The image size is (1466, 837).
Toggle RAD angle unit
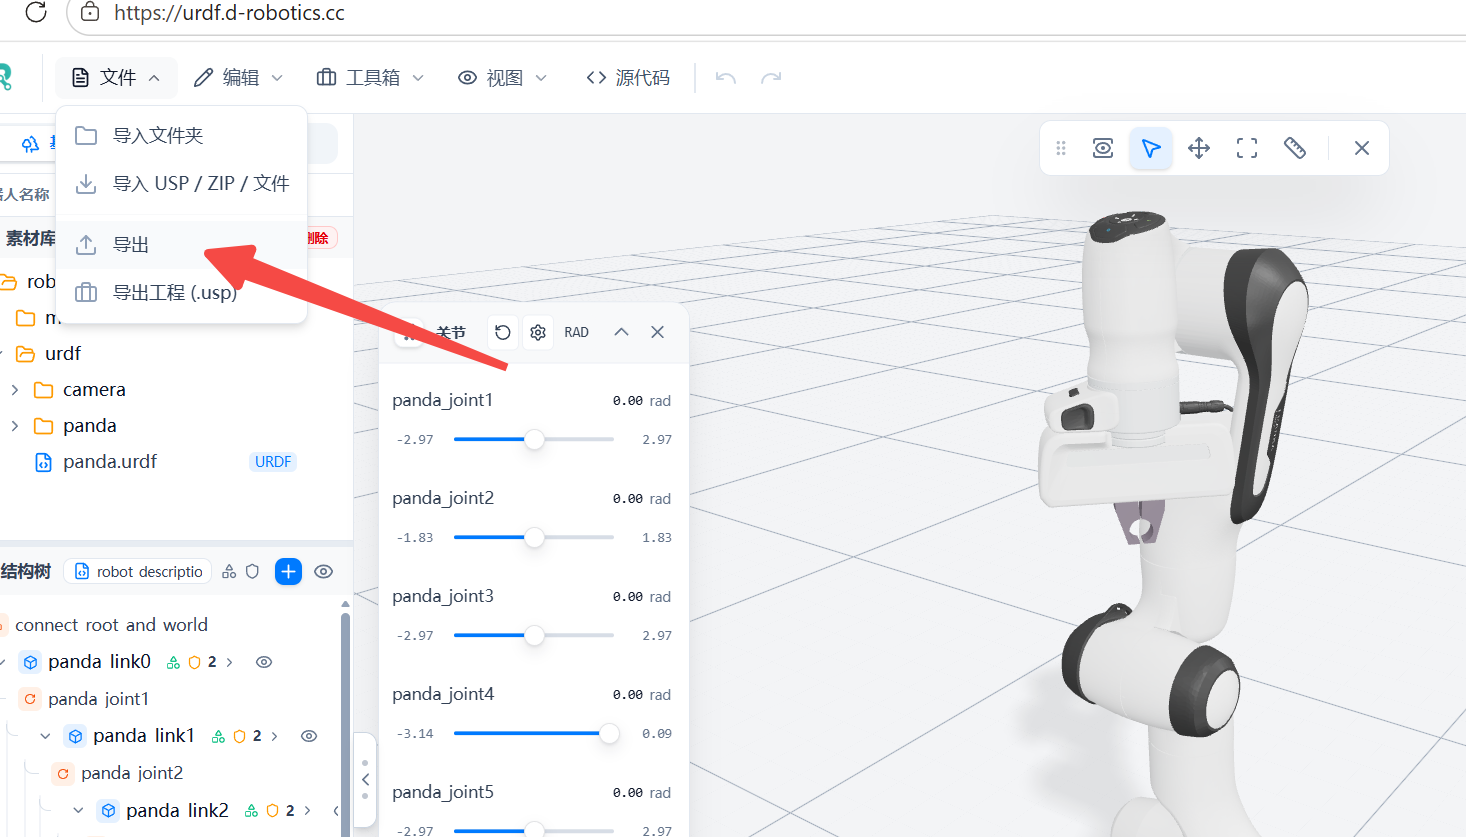(x=577, y=332)
